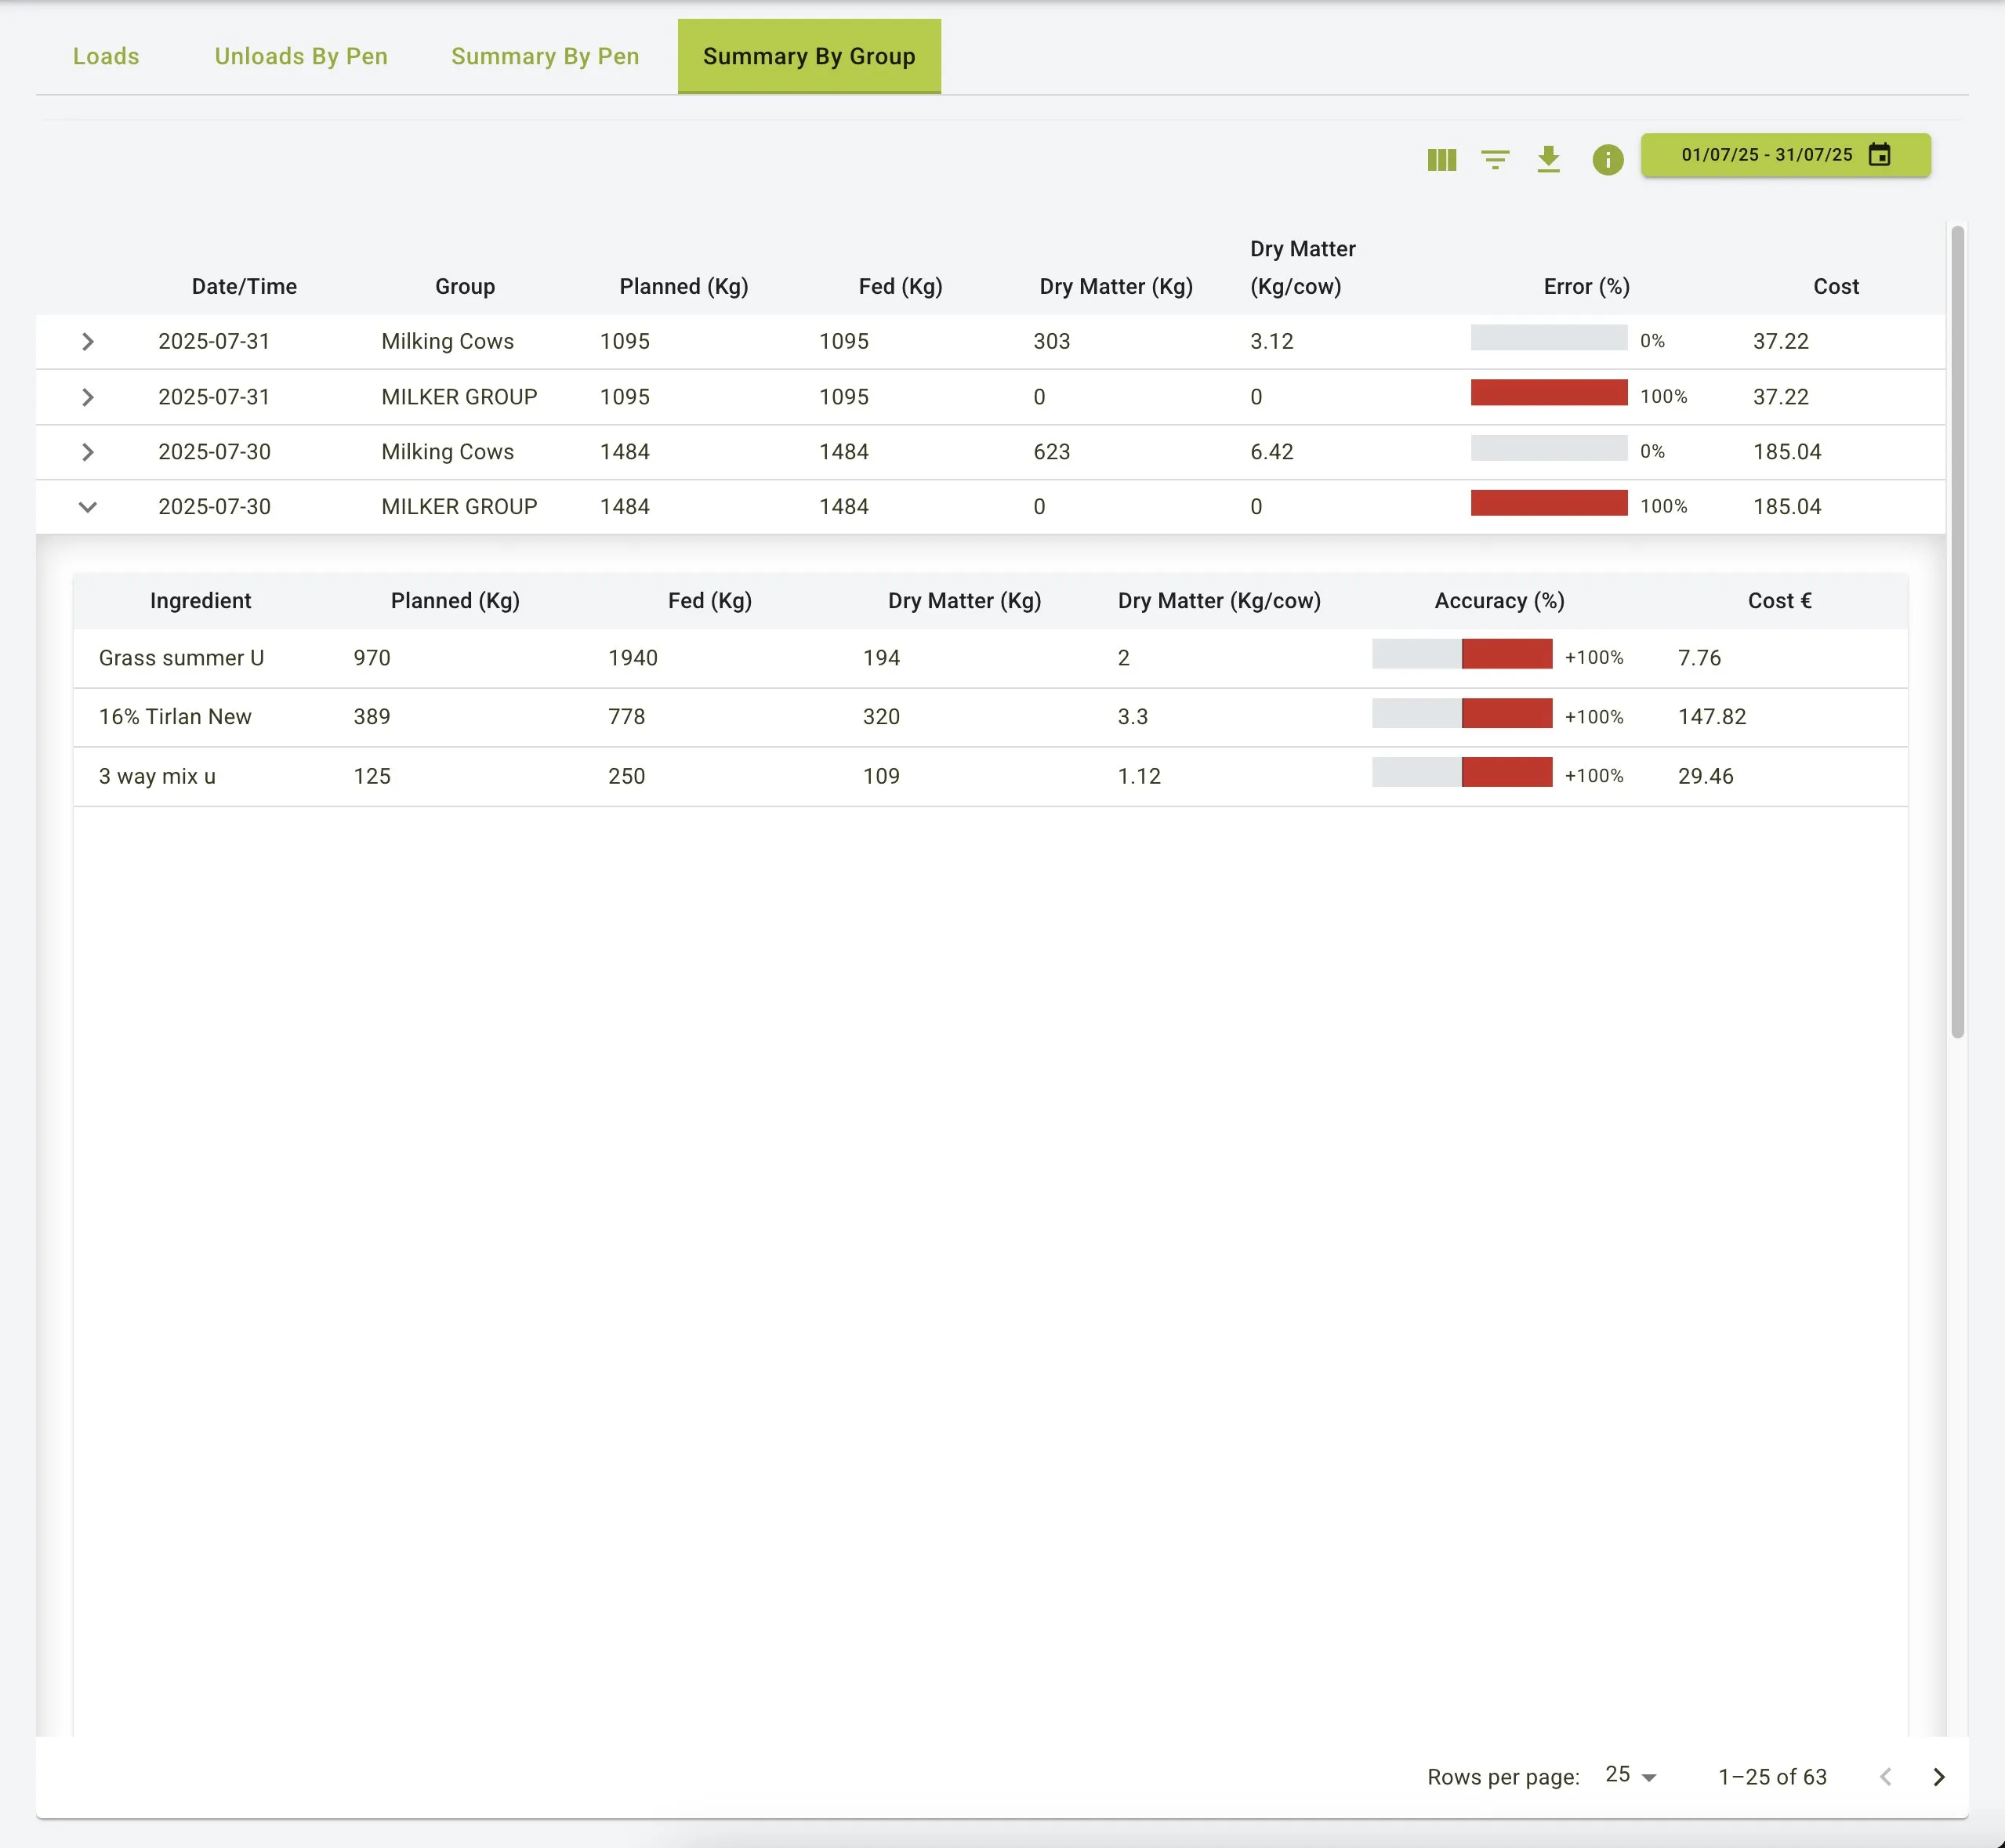
Task: Click 100% error bar for 2025-07-31 MILKER GROUP
Action: pyautogui.click(x=1548, y=392)
